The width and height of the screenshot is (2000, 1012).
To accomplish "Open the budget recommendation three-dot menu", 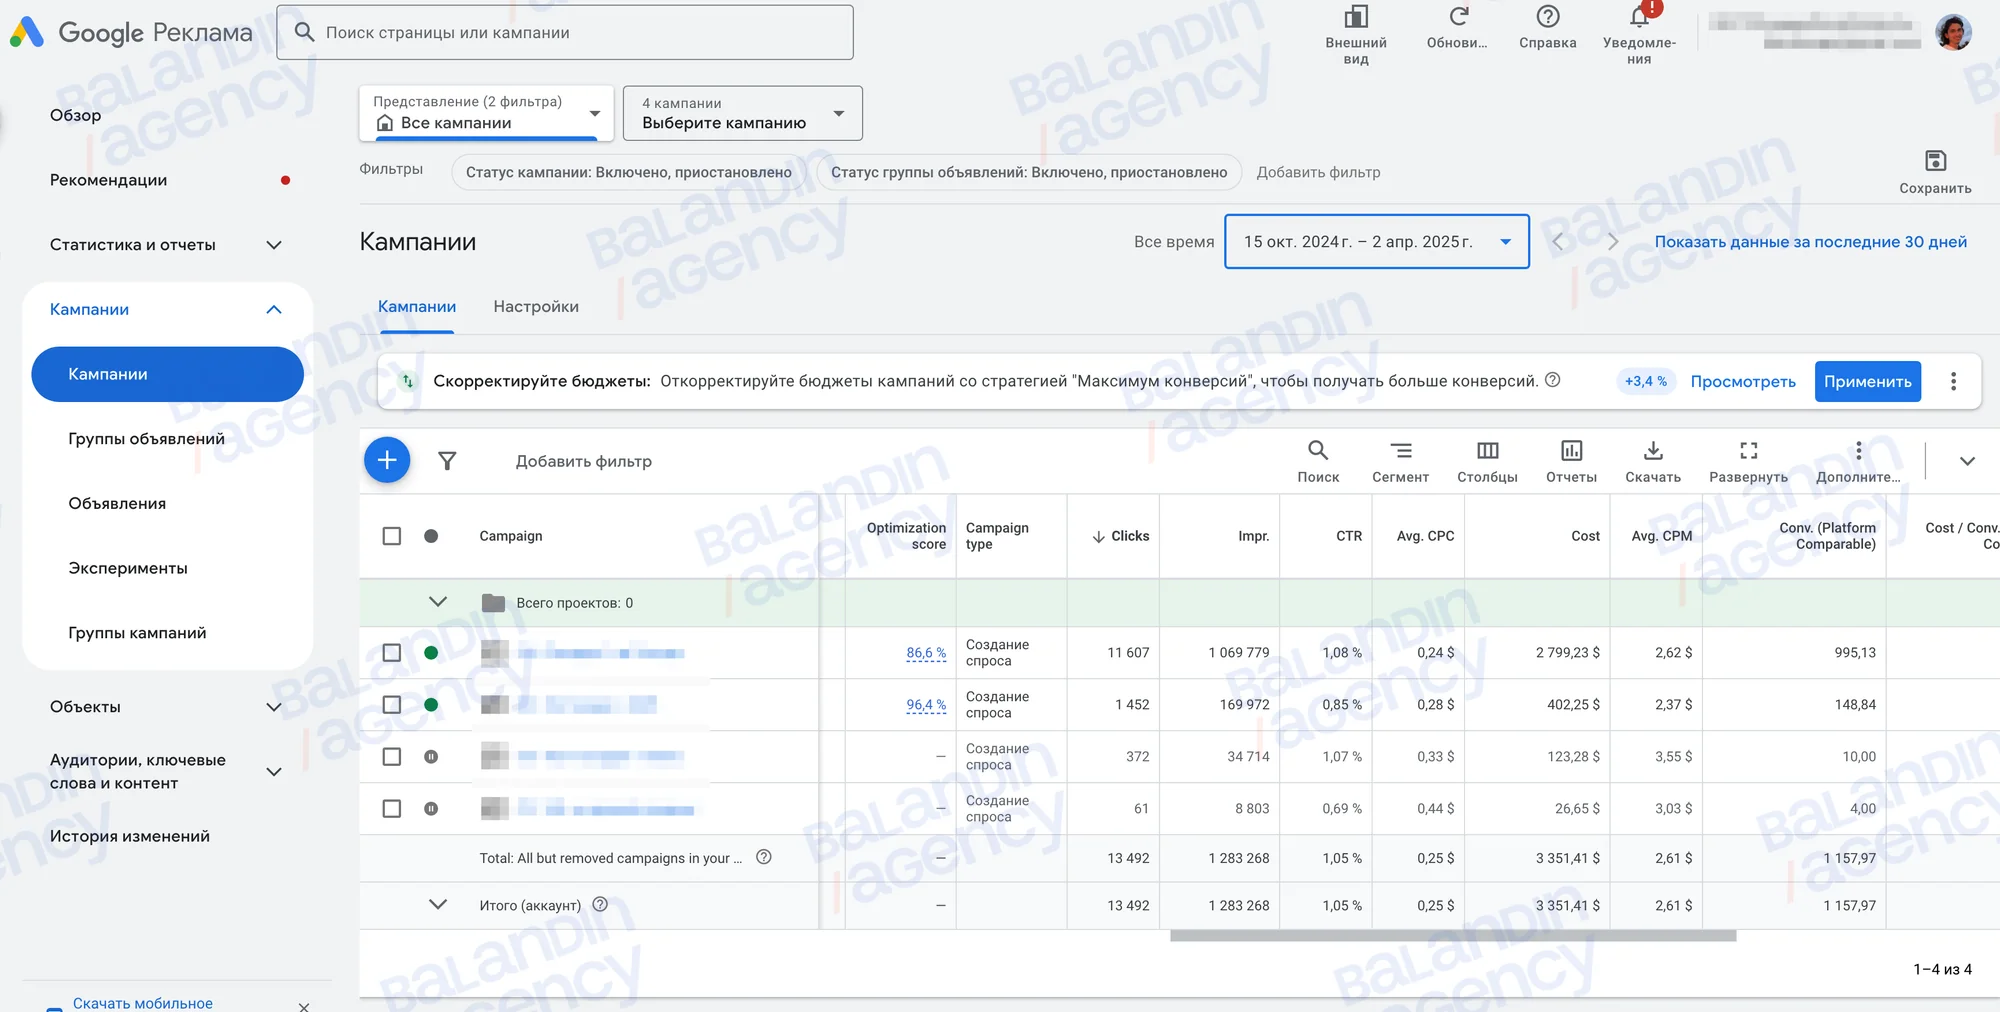I will 1953,381.
